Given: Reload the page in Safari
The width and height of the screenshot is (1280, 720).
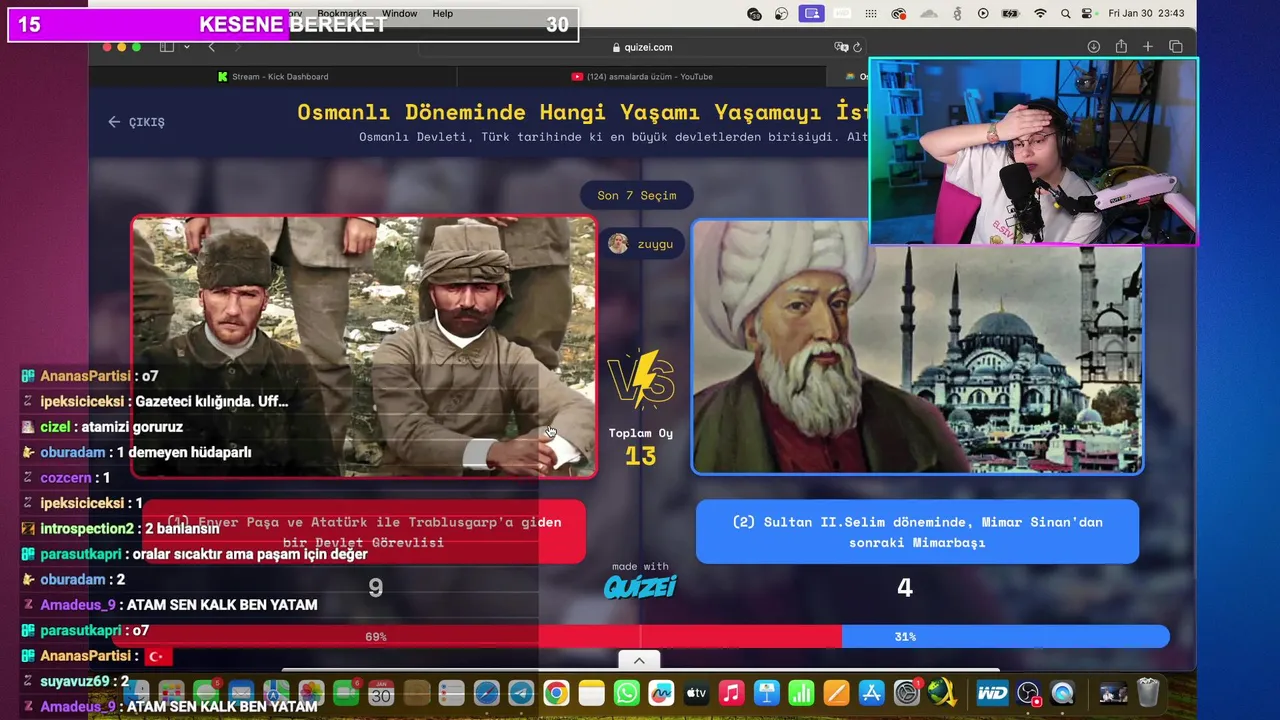Looking at the screenshot, I should click(857, 47).
